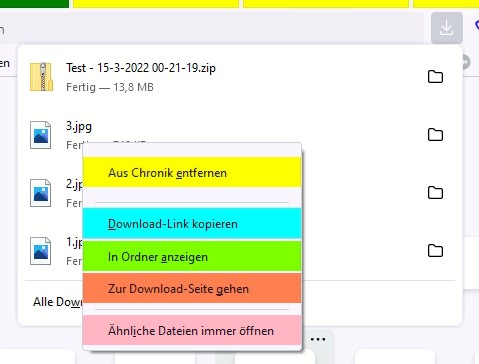
Task: Open containing folder icon for 2.jpg
Action: (x=435, y=193)
